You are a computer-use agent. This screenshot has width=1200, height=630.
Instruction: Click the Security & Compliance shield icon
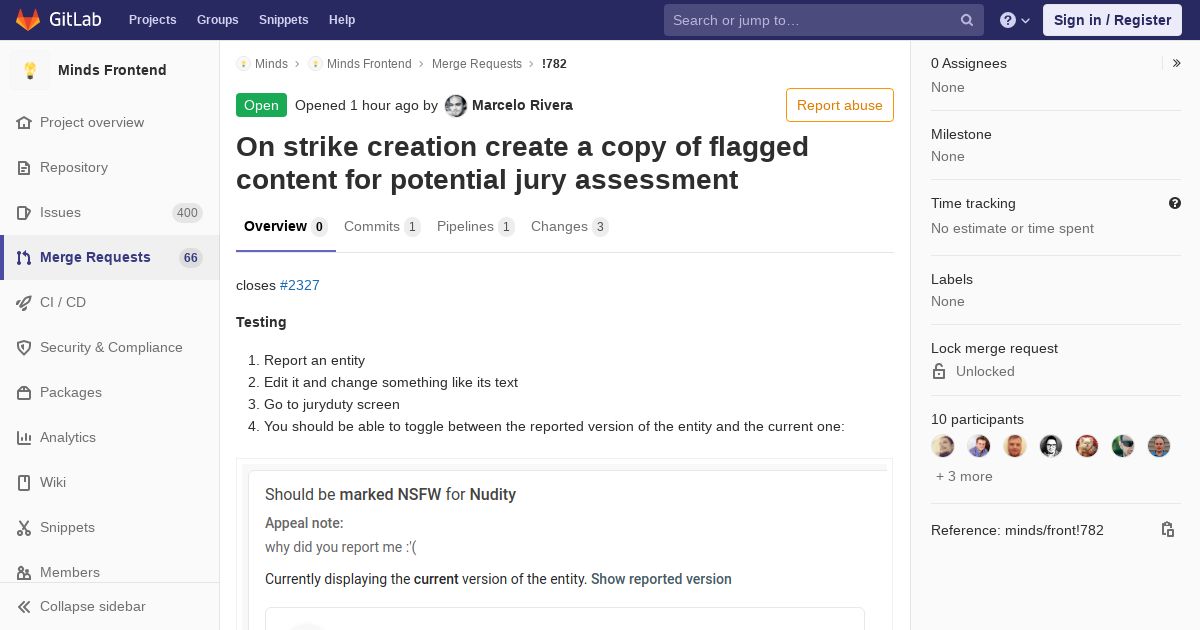tap(24, 347)
